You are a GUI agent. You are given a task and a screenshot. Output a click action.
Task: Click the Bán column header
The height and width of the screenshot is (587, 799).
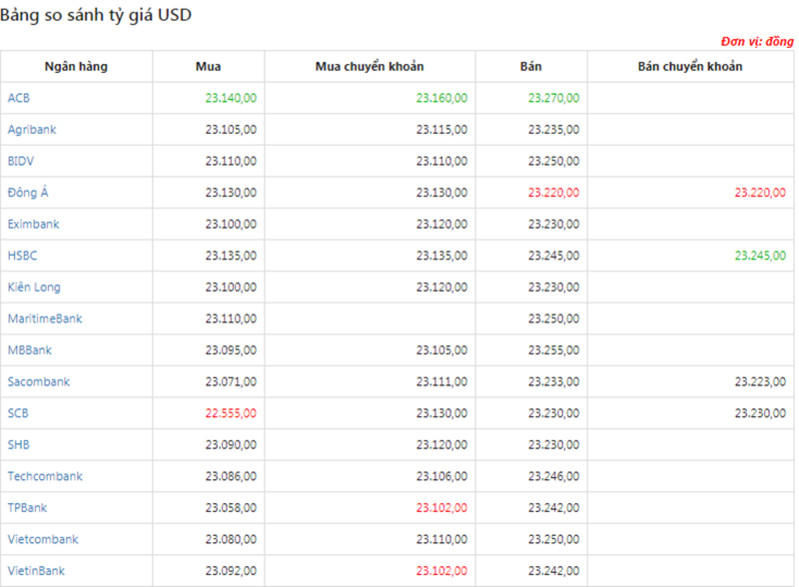pyautogui.click(x=531, y=66)
